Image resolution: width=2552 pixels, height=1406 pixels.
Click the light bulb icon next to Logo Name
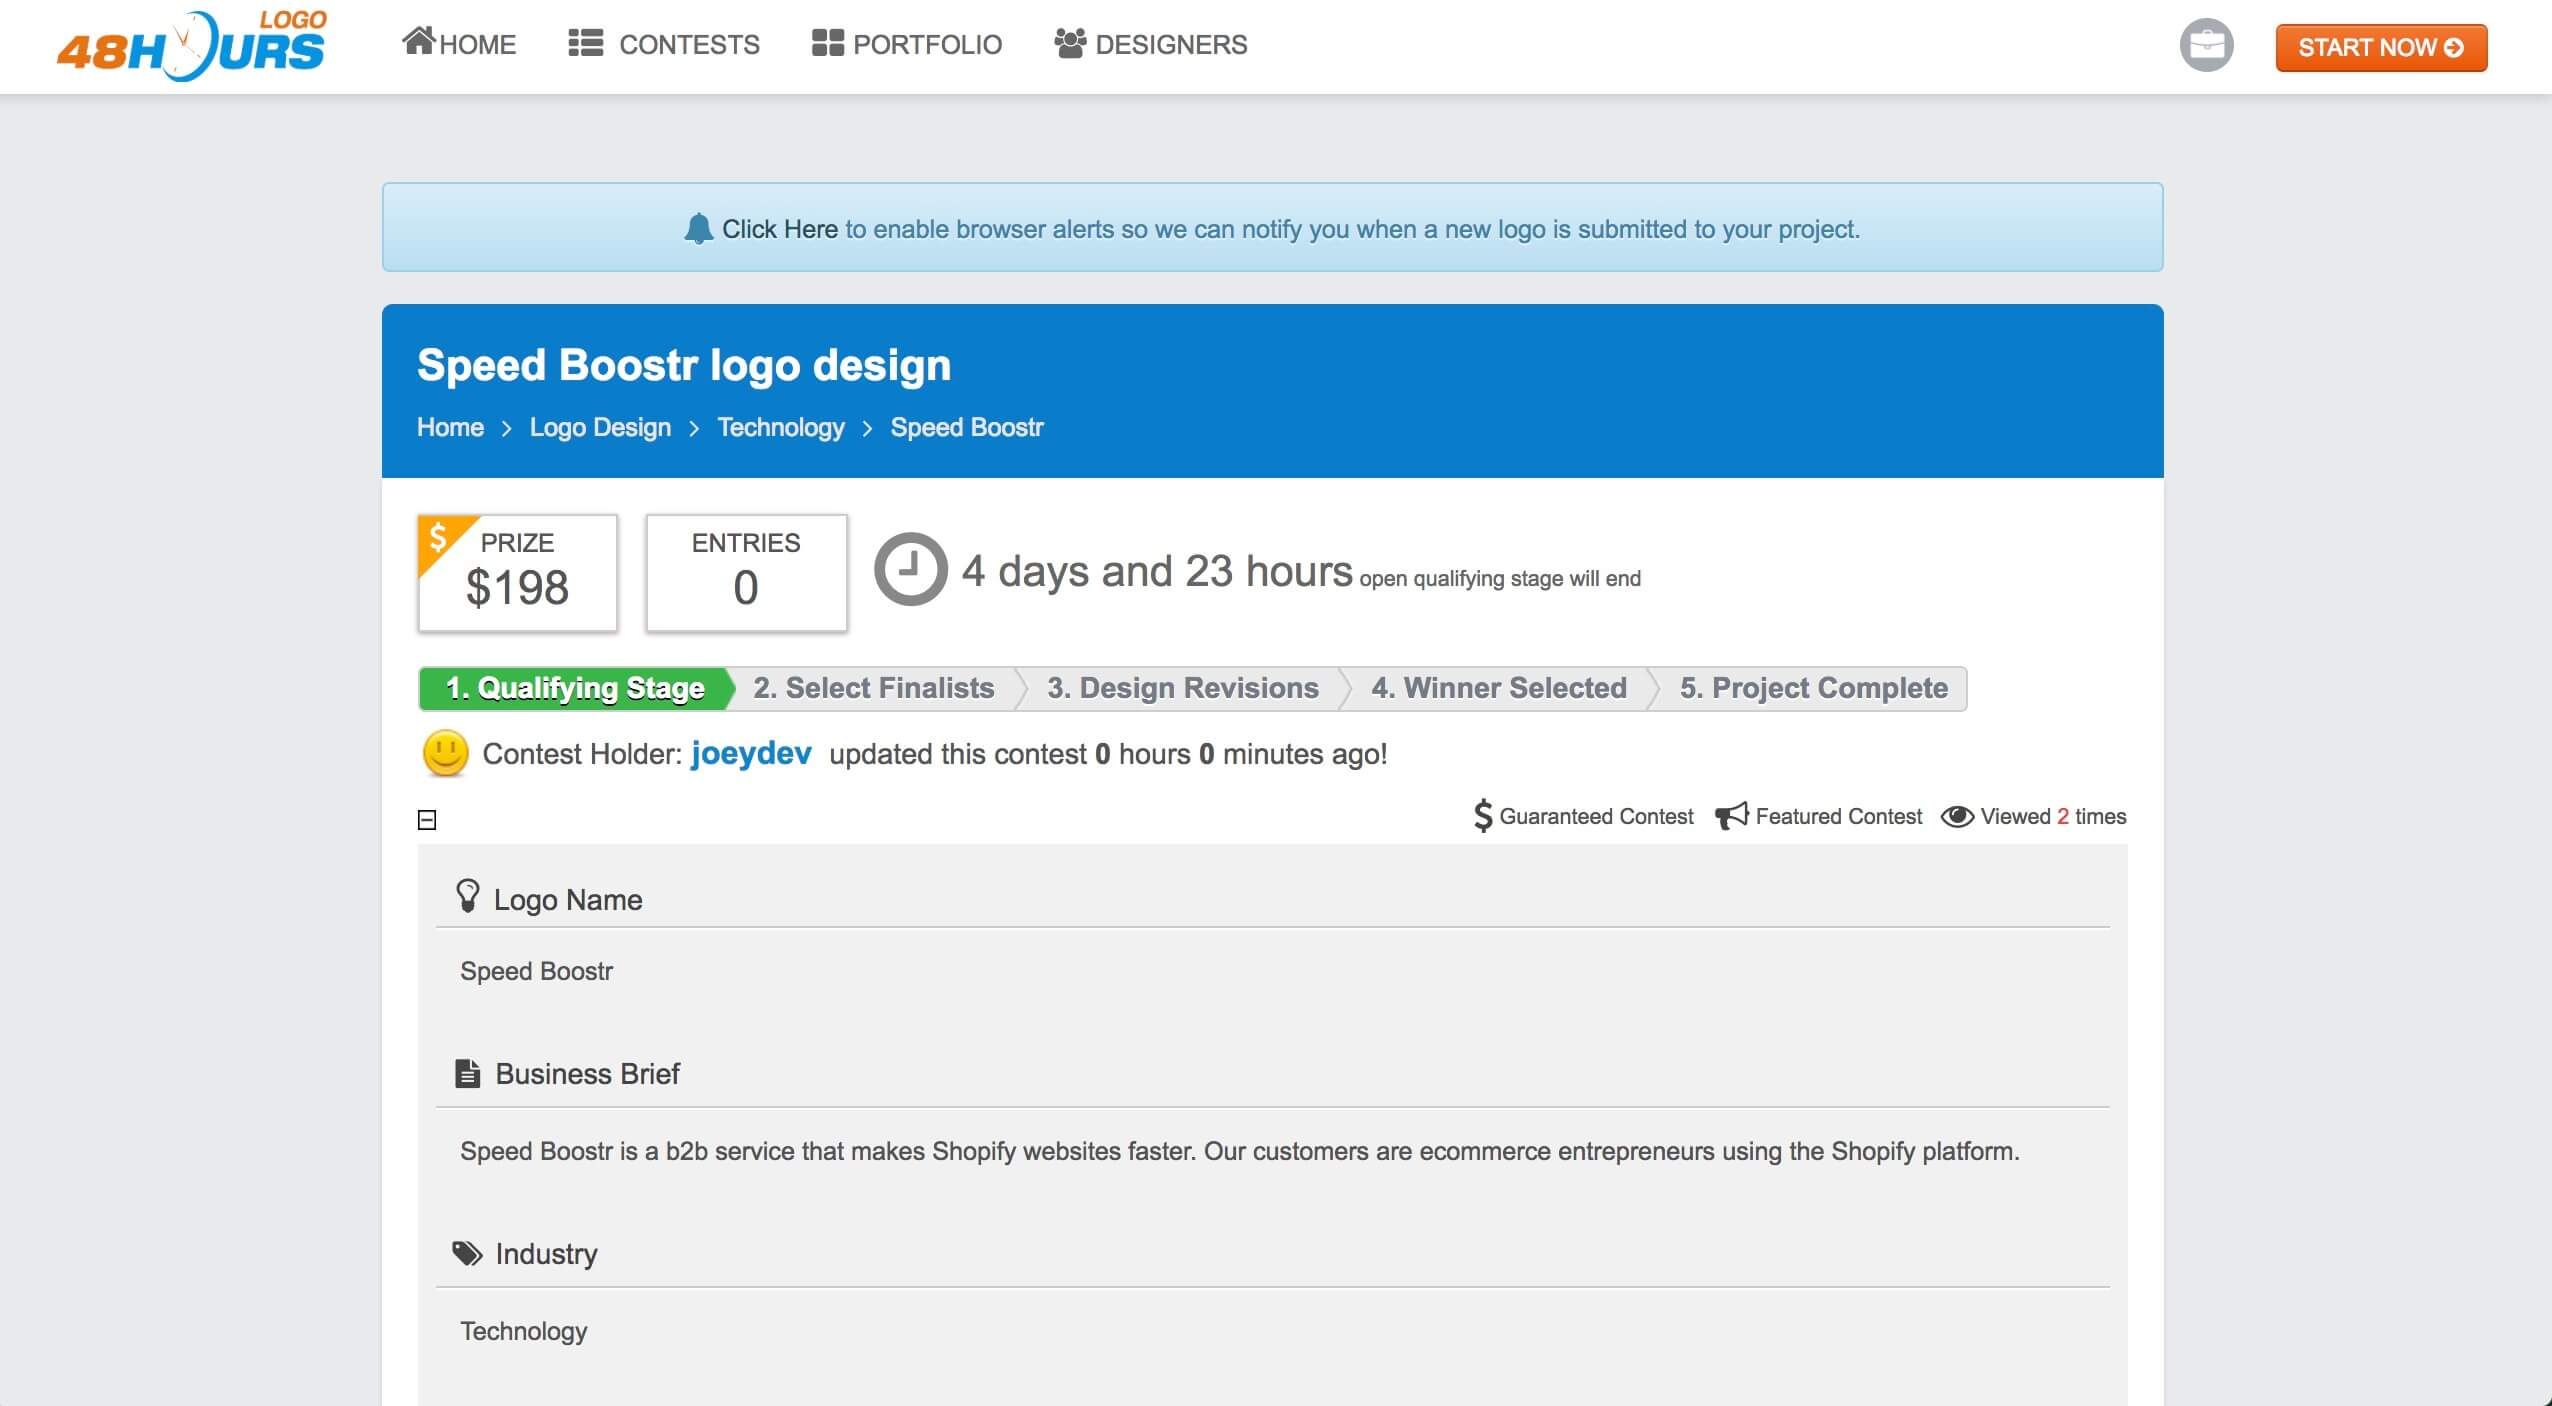(x=468, y=895)
